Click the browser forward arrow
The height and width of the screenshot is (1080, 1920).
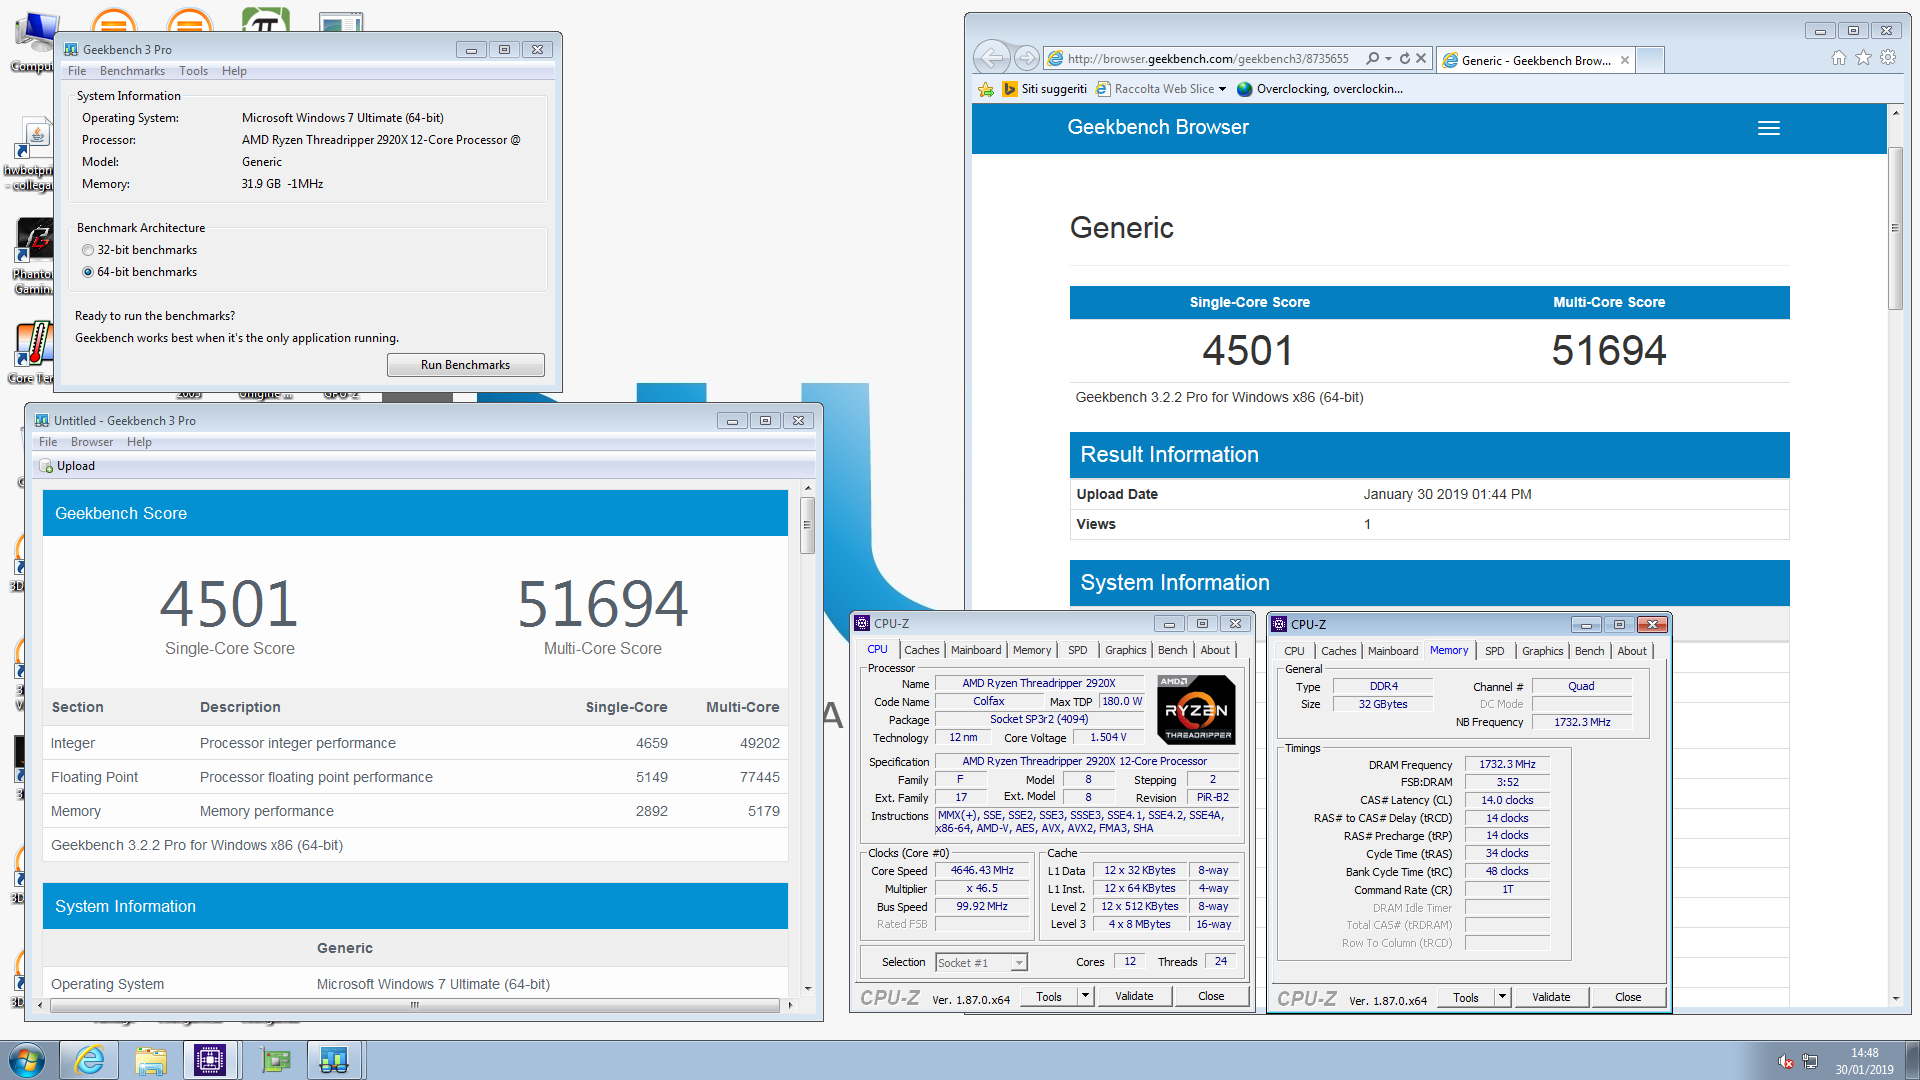pyautogui.click(x=1025, y=58)
